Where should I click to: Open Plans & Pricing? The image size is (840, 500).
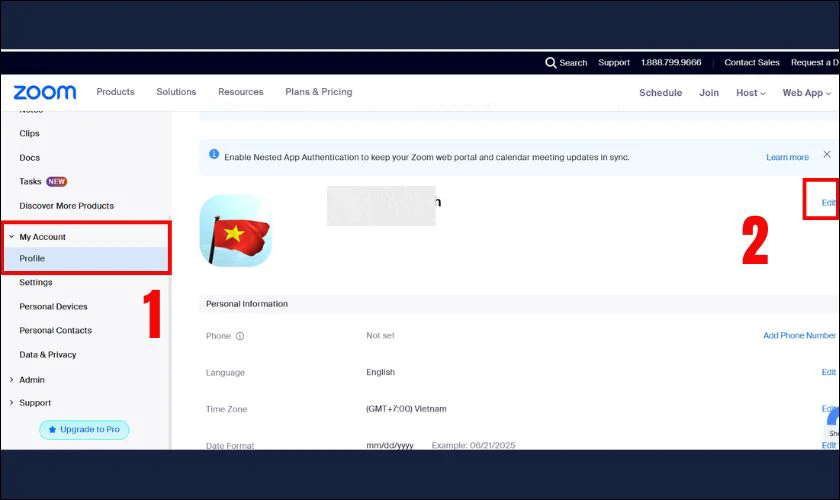(x=319, y=92)
